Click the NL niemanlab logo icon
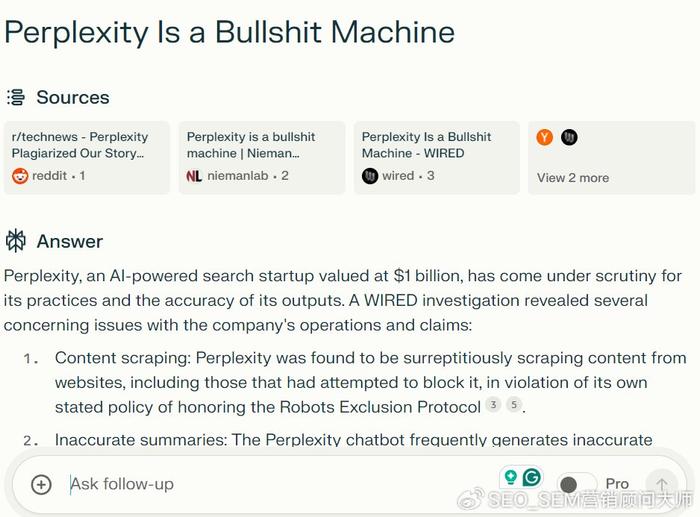 (194, 176)
